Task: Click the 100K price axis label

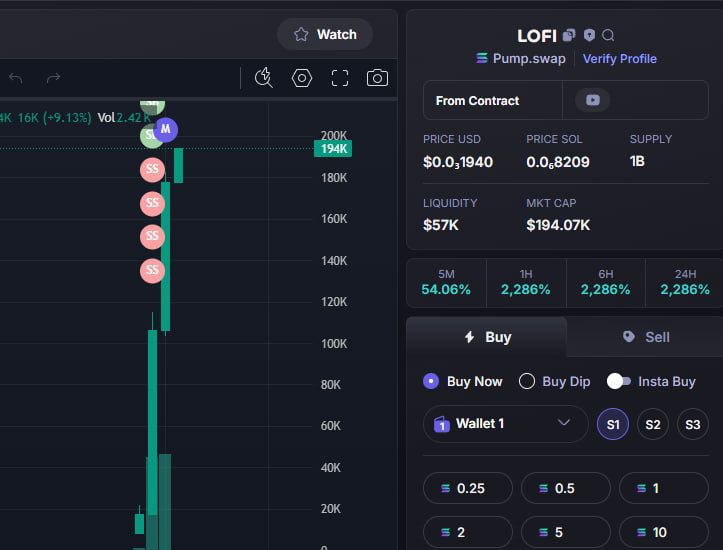Action: (334, 343)
